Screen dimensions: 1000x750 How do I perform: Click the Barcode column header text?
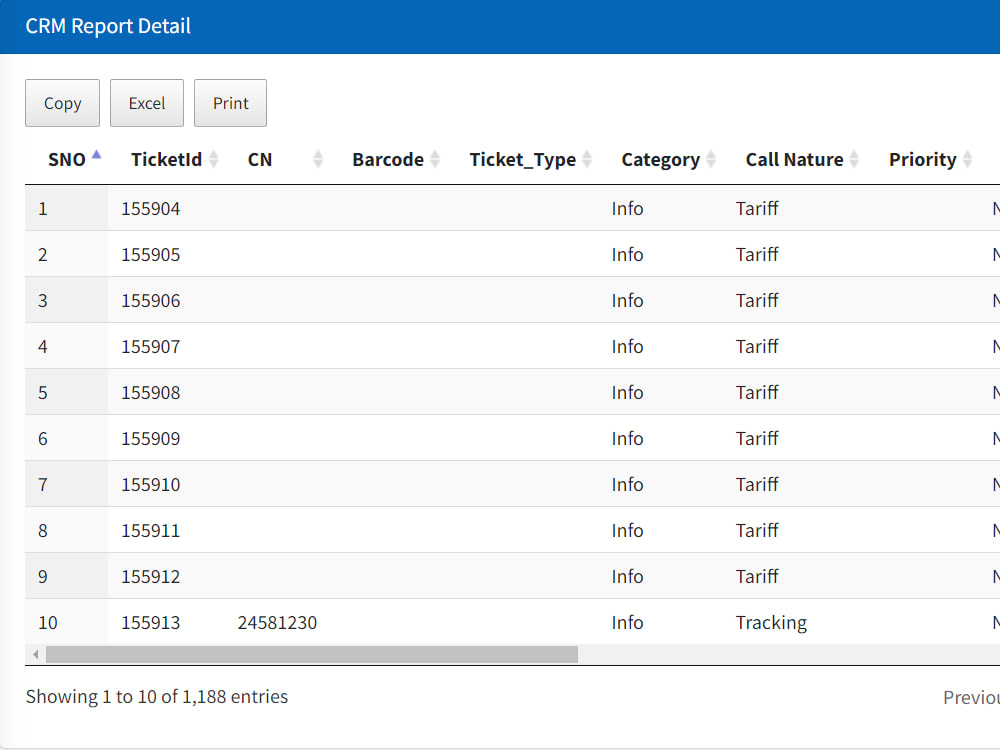pyautogui.click(x=388, y=159)
